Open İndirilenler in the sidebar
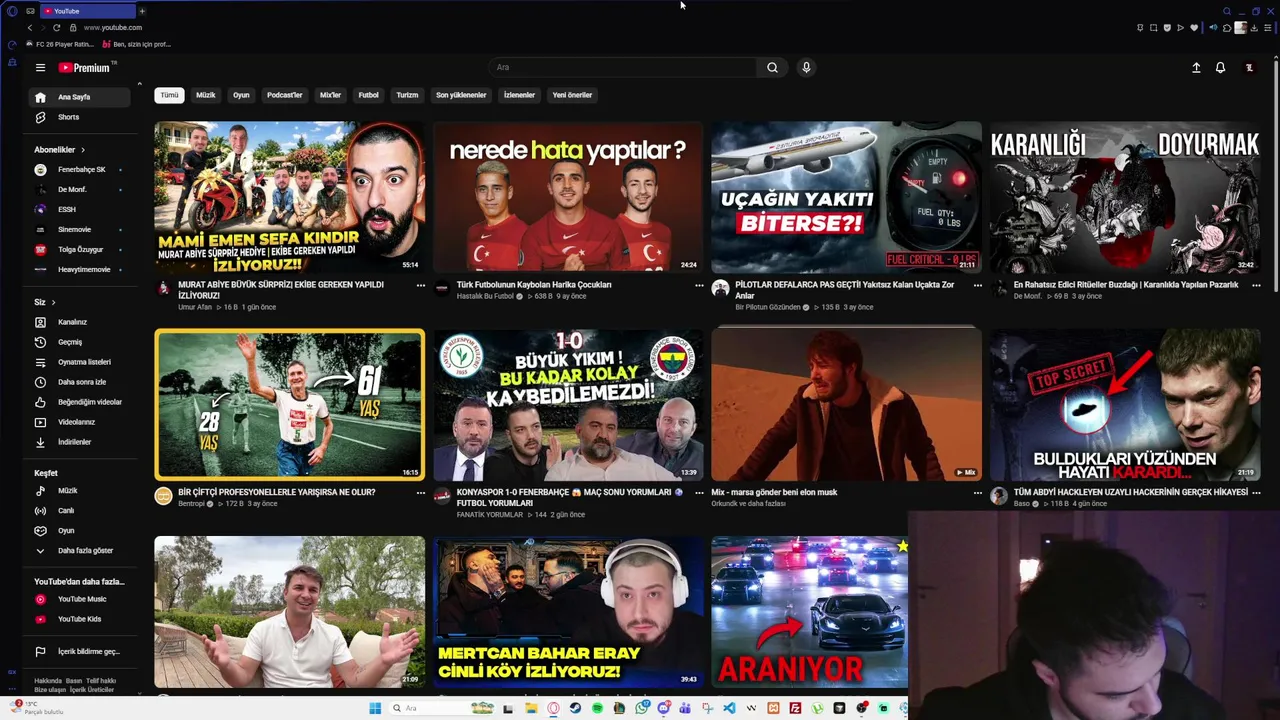1280x720 pixels. pos(80,442)
